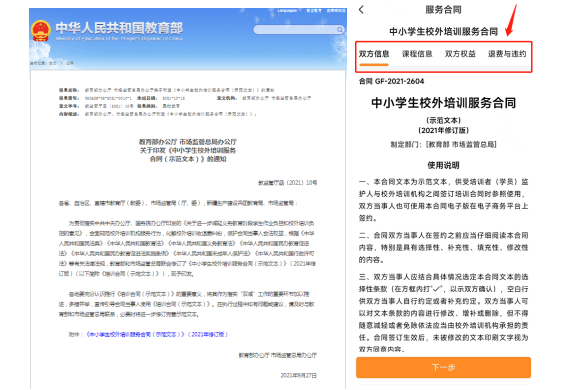Click the date 2021年9月27日 on the webpage

click(299, 376)
